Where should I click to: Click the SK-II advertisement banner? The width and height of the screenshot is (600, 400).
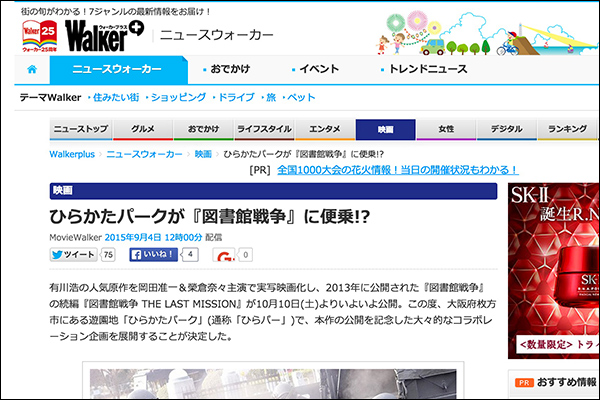(554, 271)
